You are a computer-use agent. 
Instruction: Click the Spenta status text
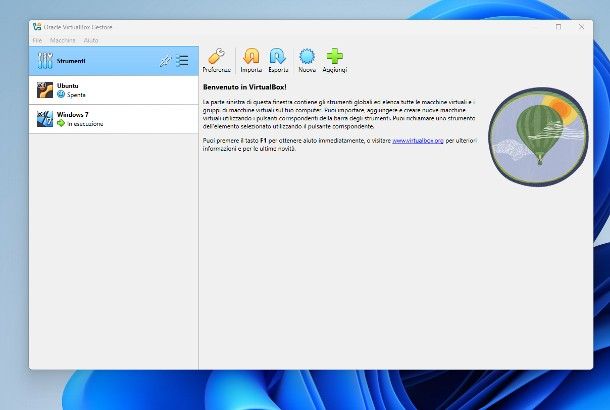[x=76, y=95]
